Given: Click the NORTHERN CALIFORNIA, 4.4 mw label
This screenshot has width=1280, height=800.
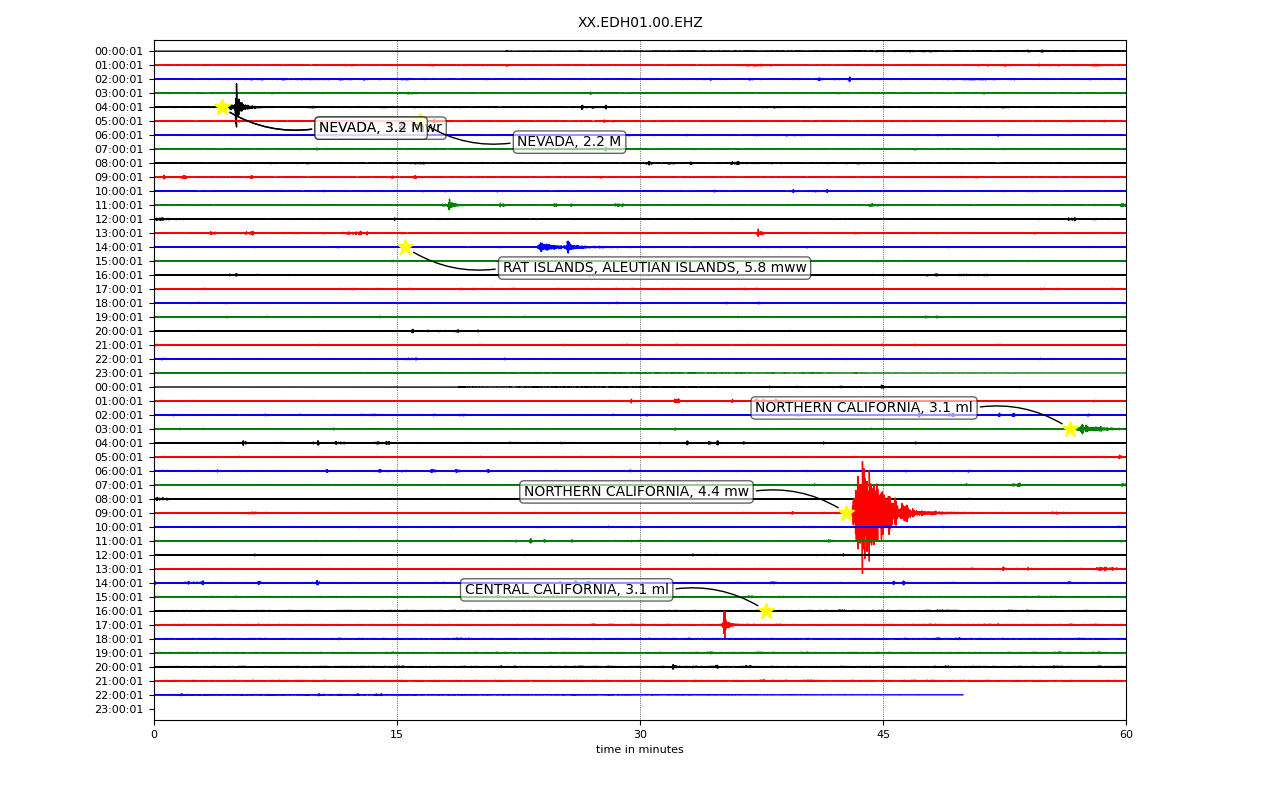Looking at the screenshot, I should [636, 492].
